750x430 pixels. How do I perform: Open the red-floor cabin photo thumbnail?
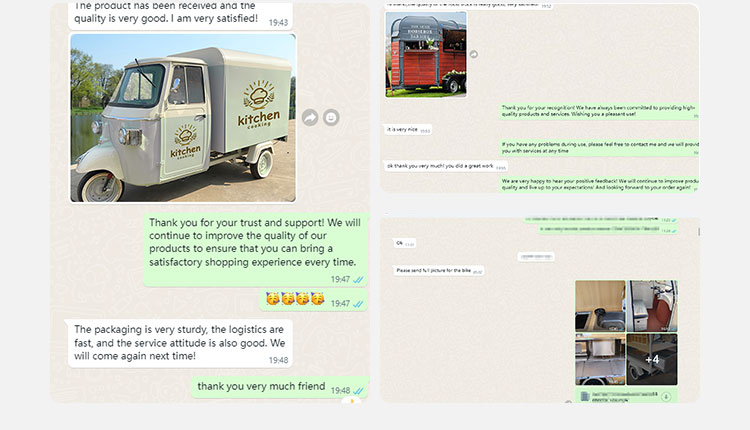tap(652, 306)
